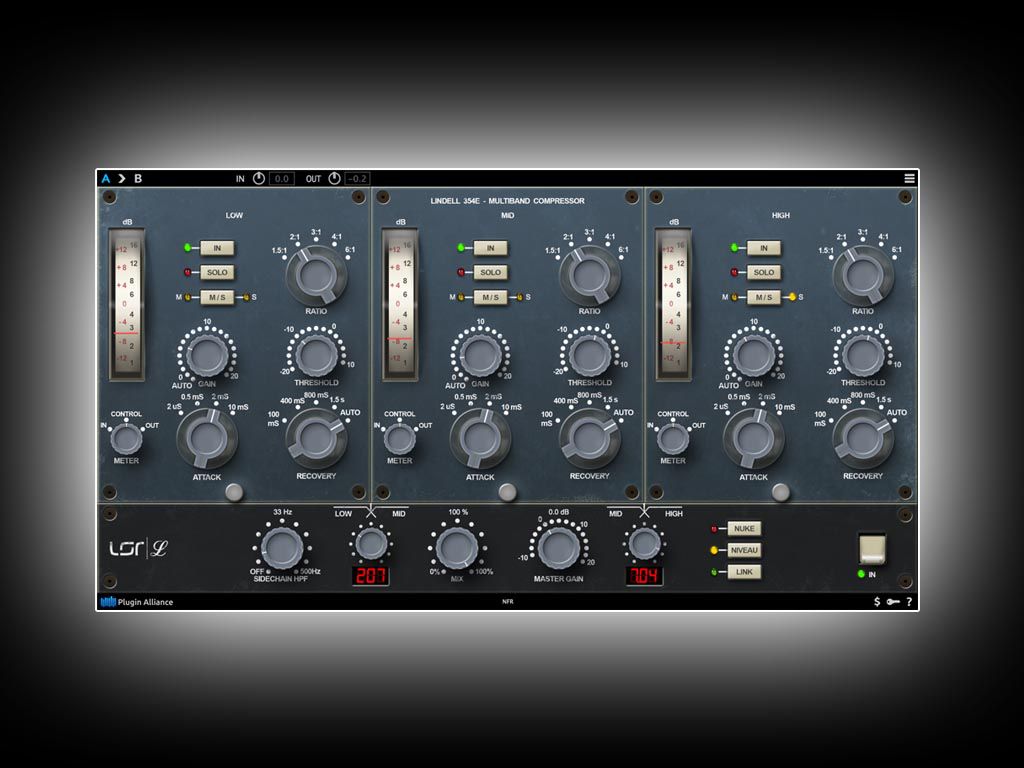Screen dimensions: 1024x768
Task: Click the silver round button under MID band
Action: pyautogui.click(x=507, y=492)
